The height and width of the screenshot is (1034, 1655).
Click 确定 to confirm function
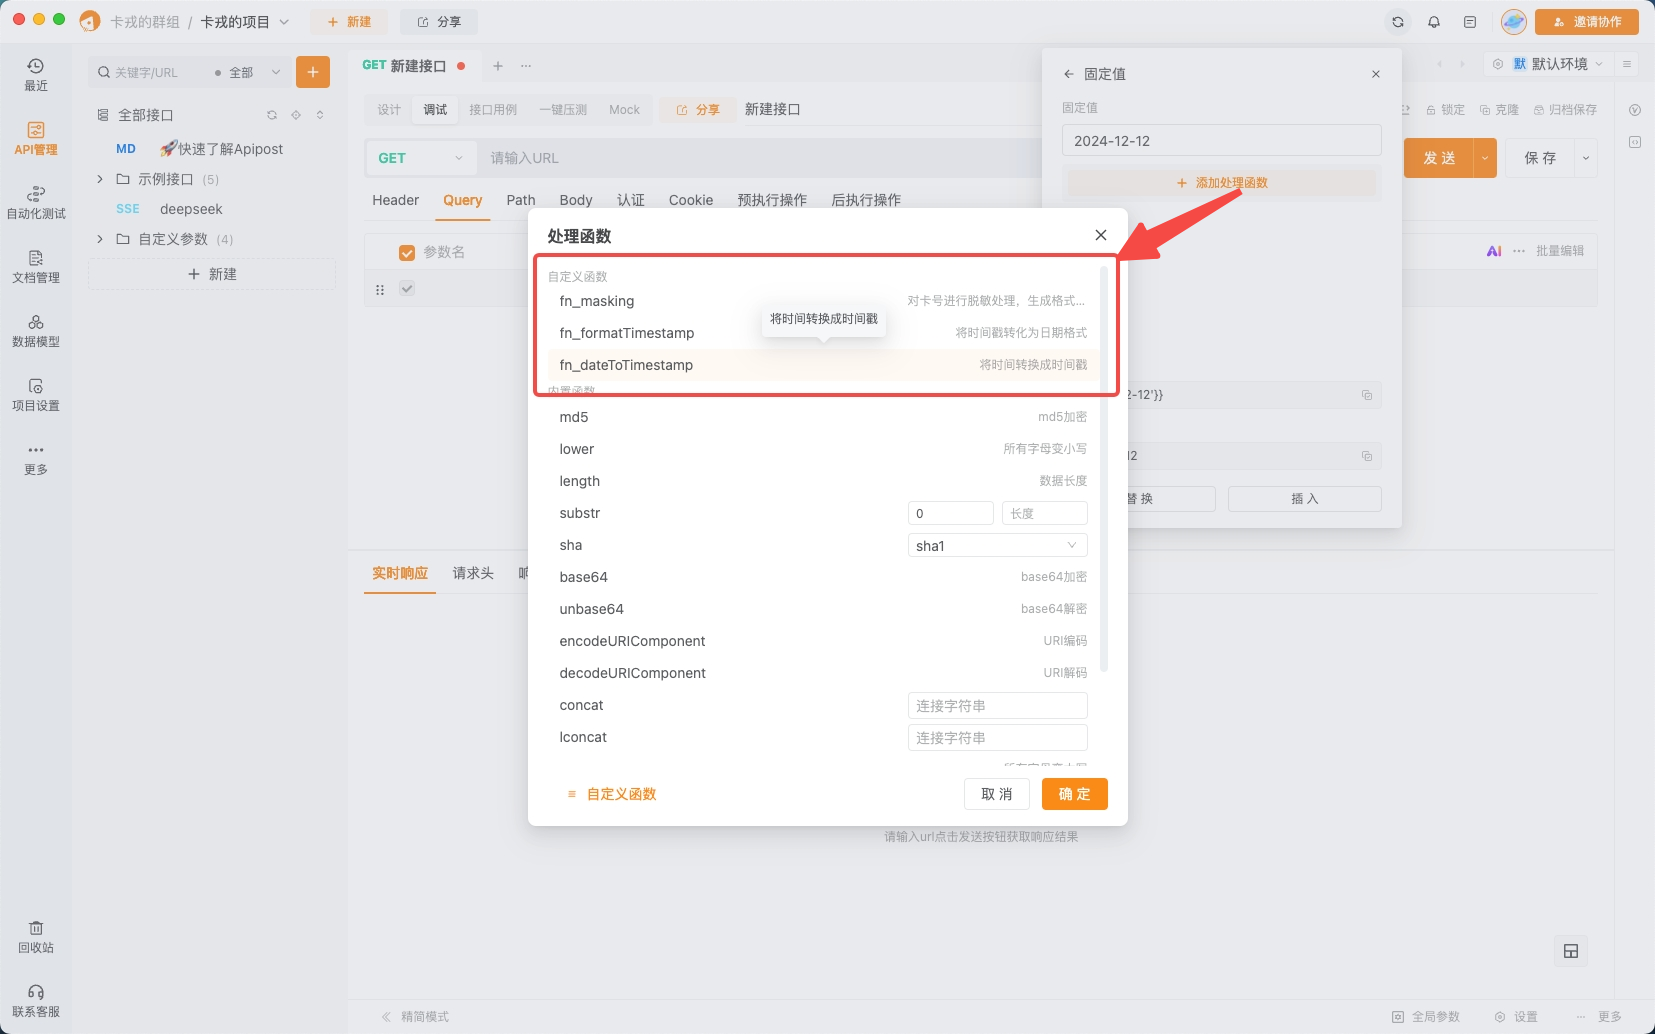tap(1075, 794)
